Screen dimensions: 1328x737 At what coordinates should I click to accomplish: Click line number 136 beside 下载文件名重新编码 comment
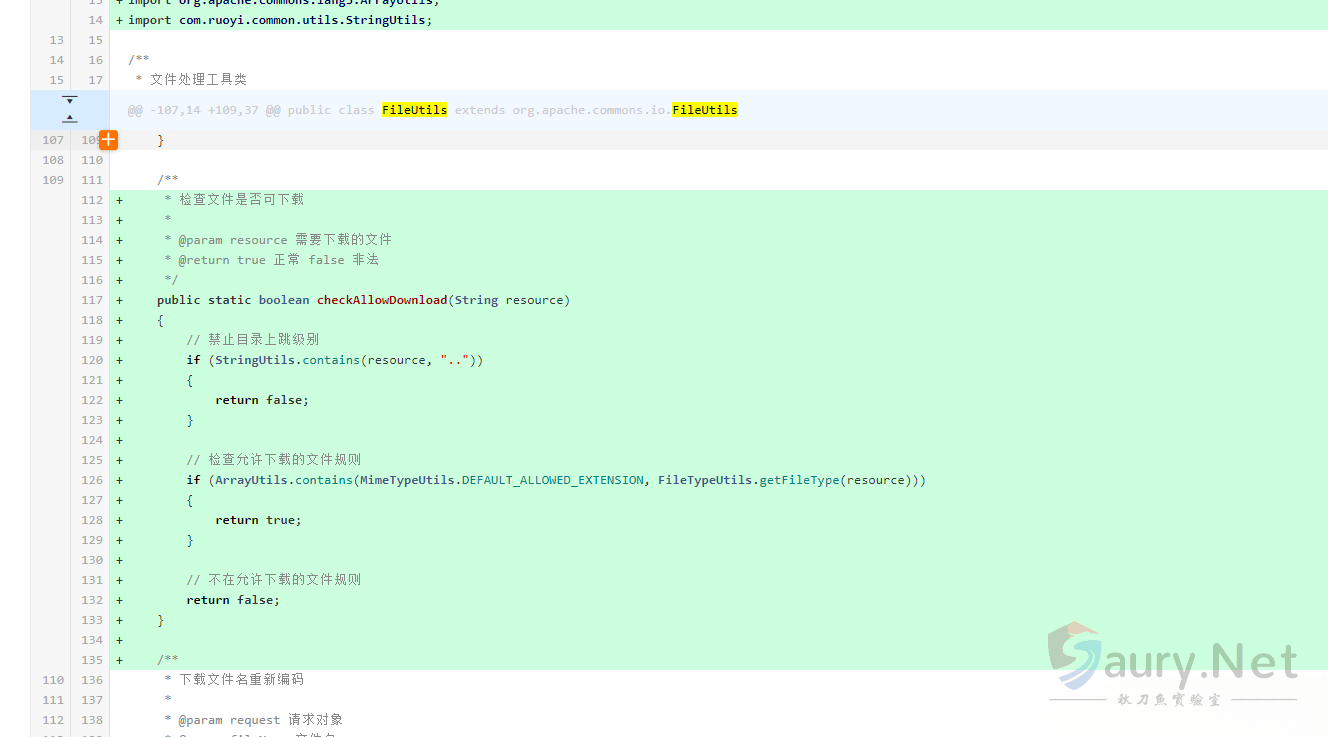[x=91, y=679]
